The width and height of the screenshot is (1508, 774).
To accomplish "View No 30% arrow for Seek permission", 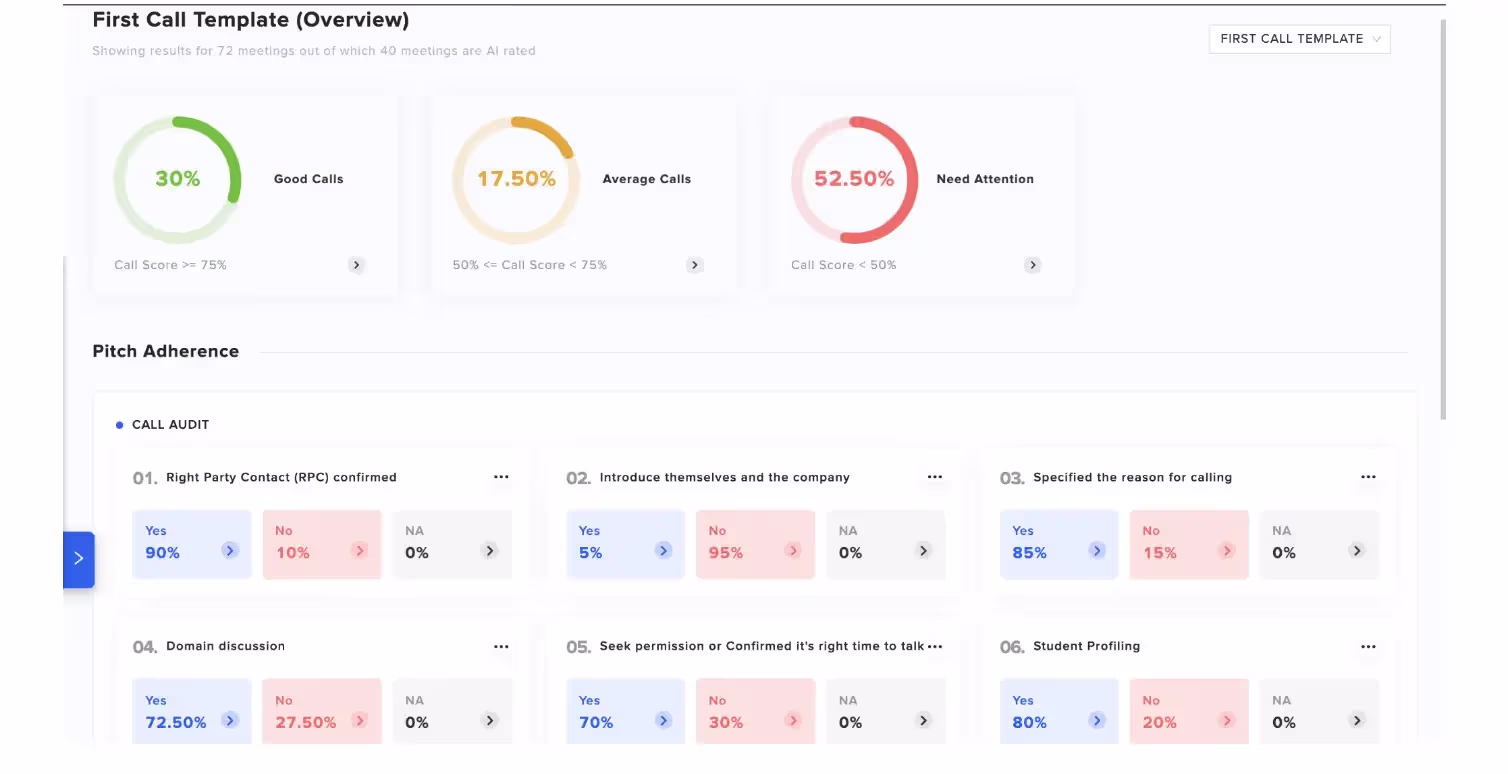I will [x=793, y=720].
